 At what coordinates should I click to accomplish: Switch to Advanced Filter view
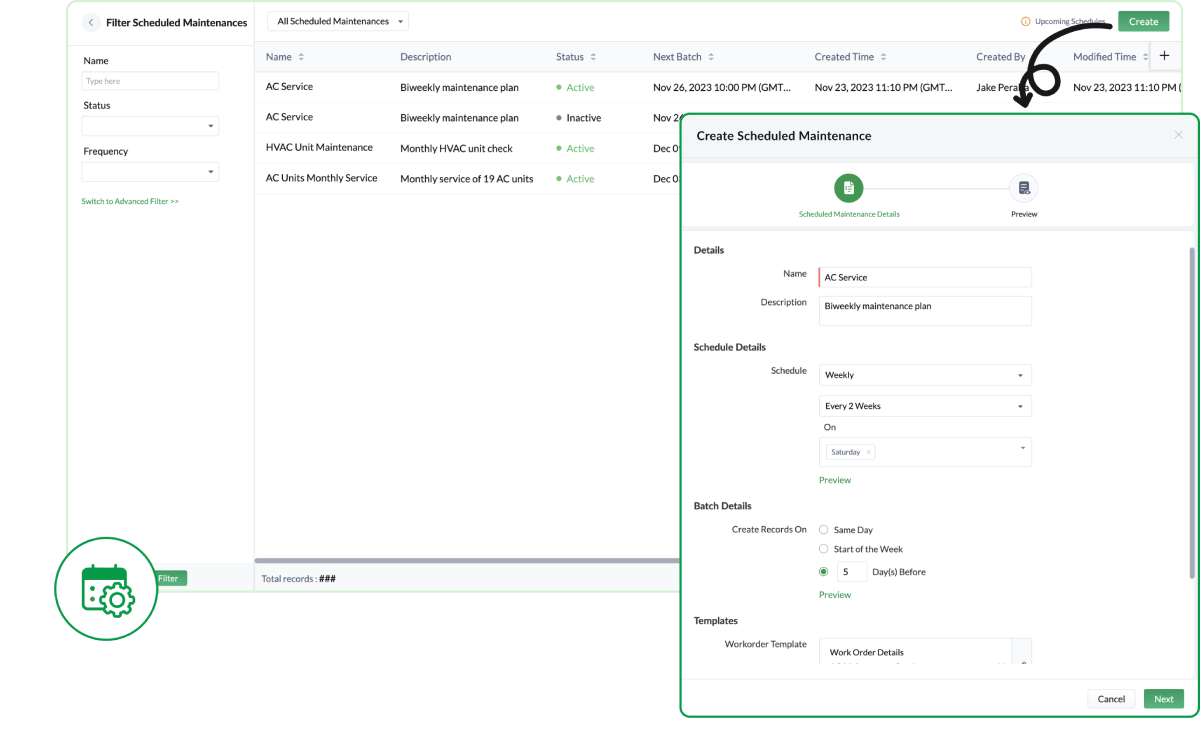(x=130, y=200)
